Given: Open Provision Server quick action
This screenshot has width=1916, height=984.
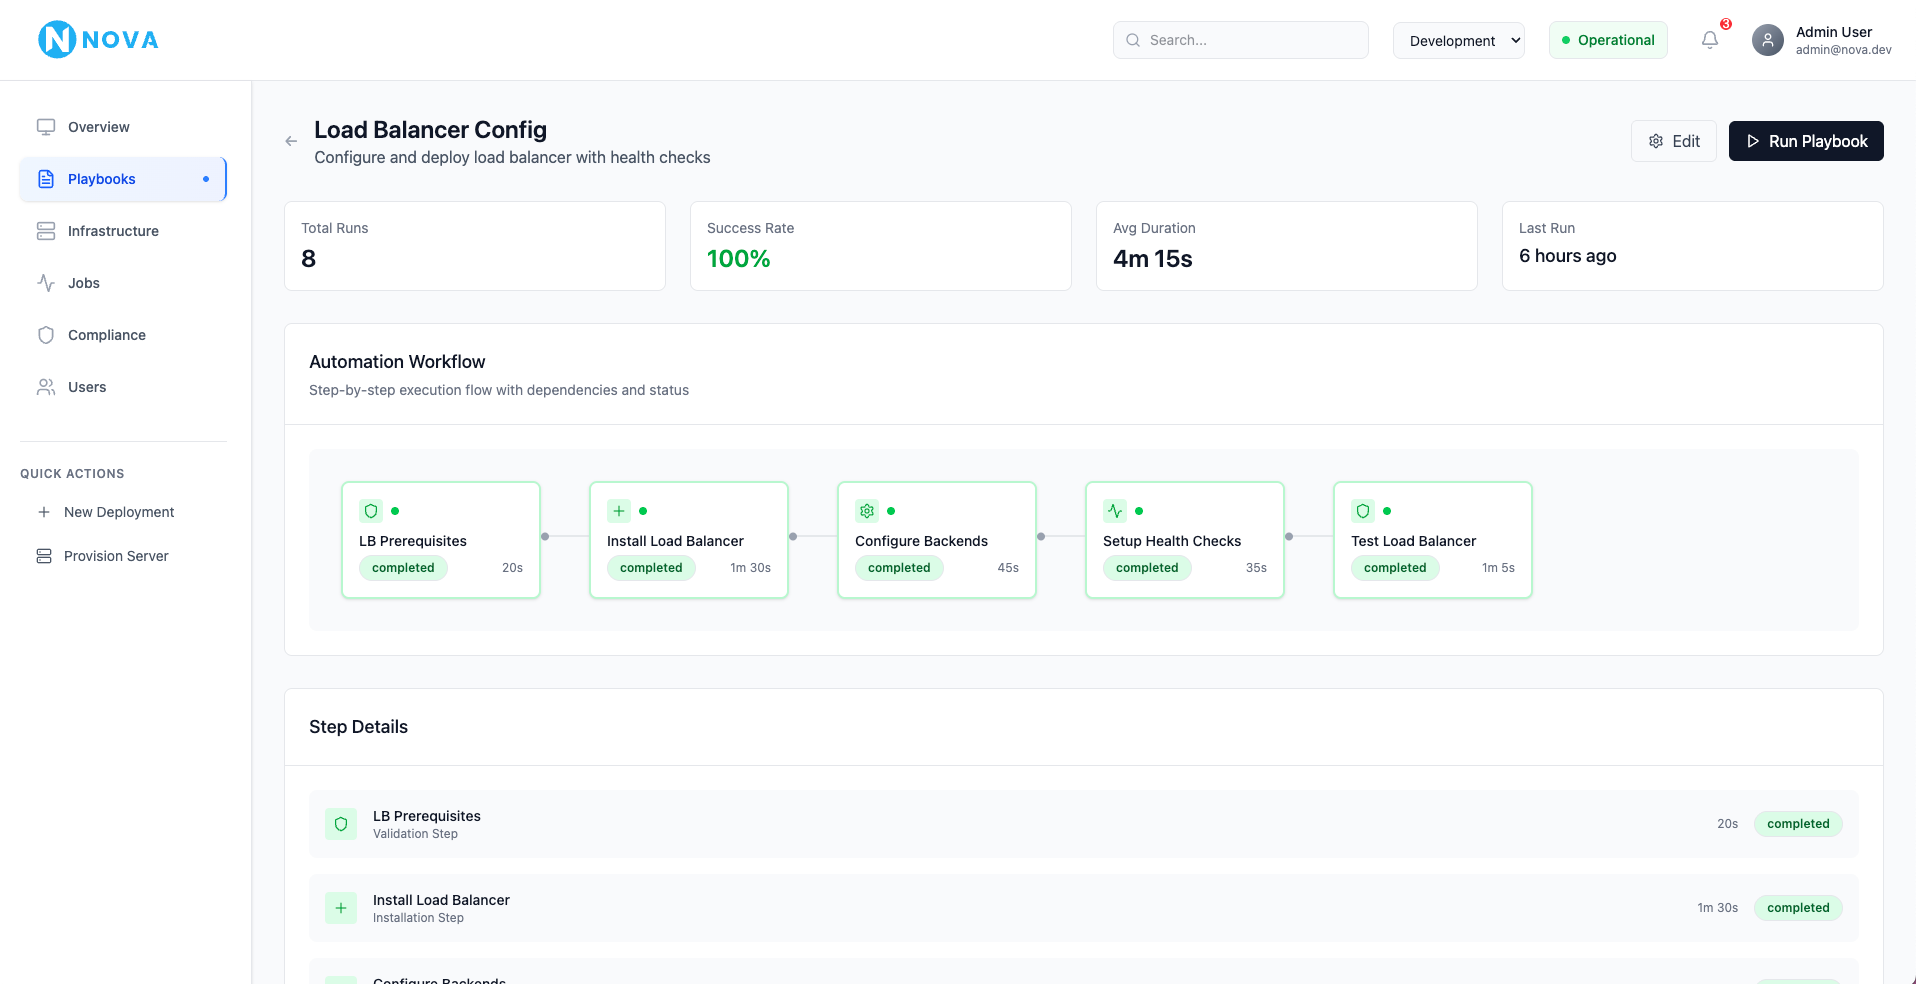Looking at the screenshot, I should [116, 555].
